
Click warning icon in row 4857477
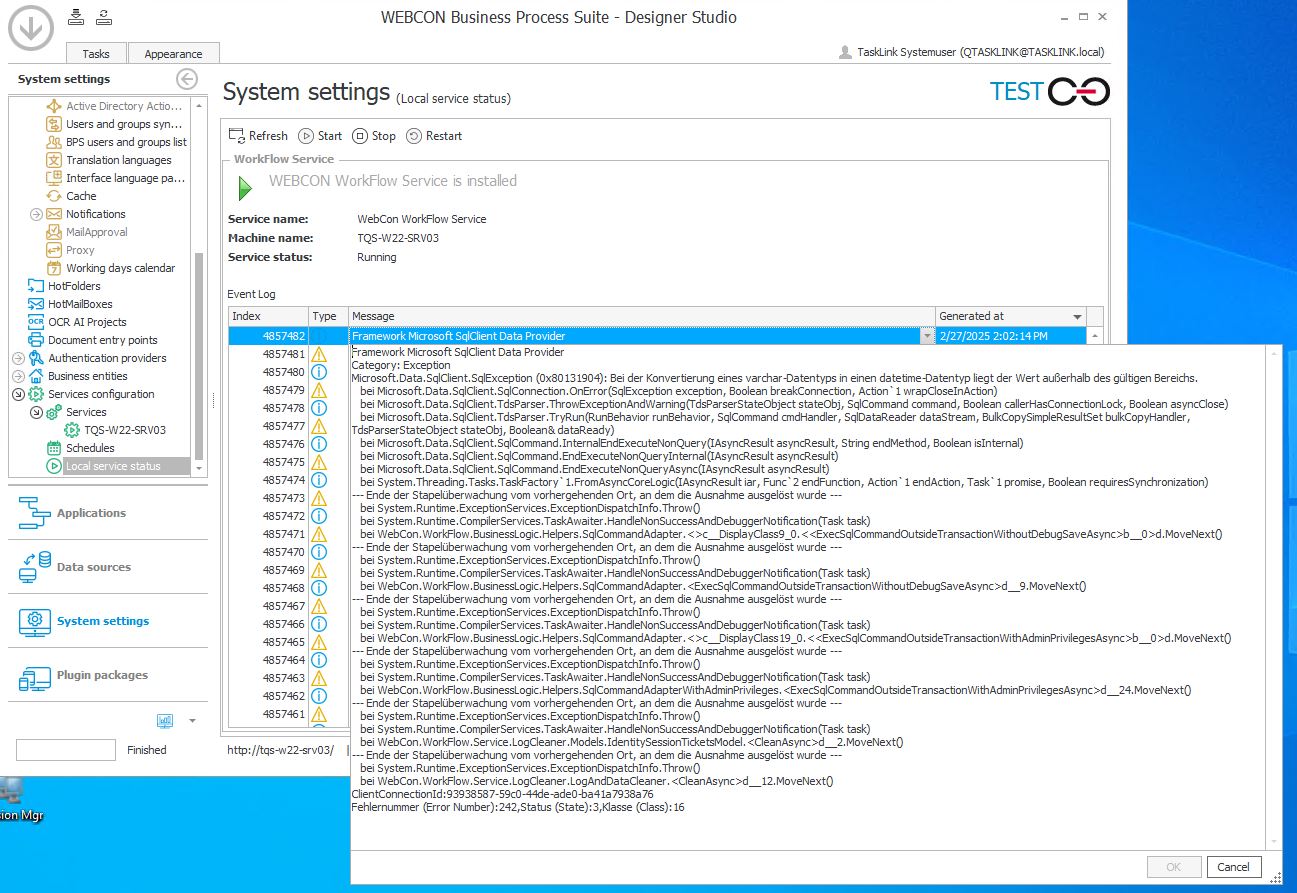[319, 426]
